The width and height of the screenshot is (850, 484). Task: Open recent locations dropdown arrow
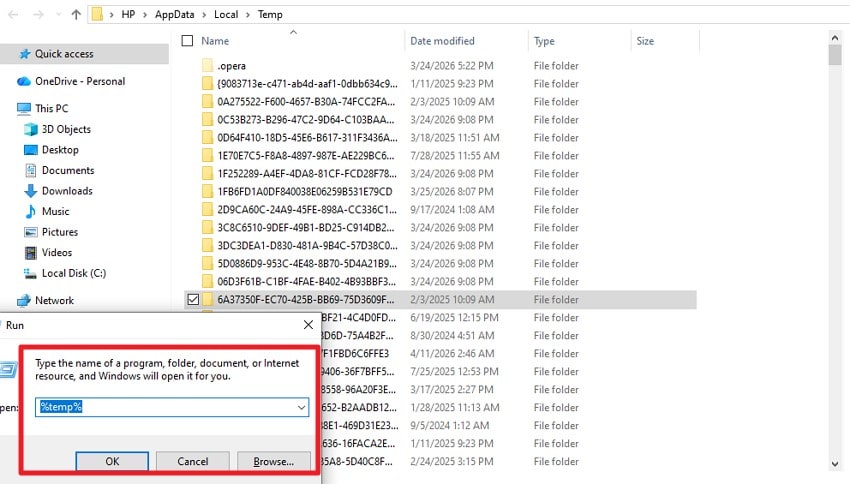pyautogui.click(x=59, y=15)
